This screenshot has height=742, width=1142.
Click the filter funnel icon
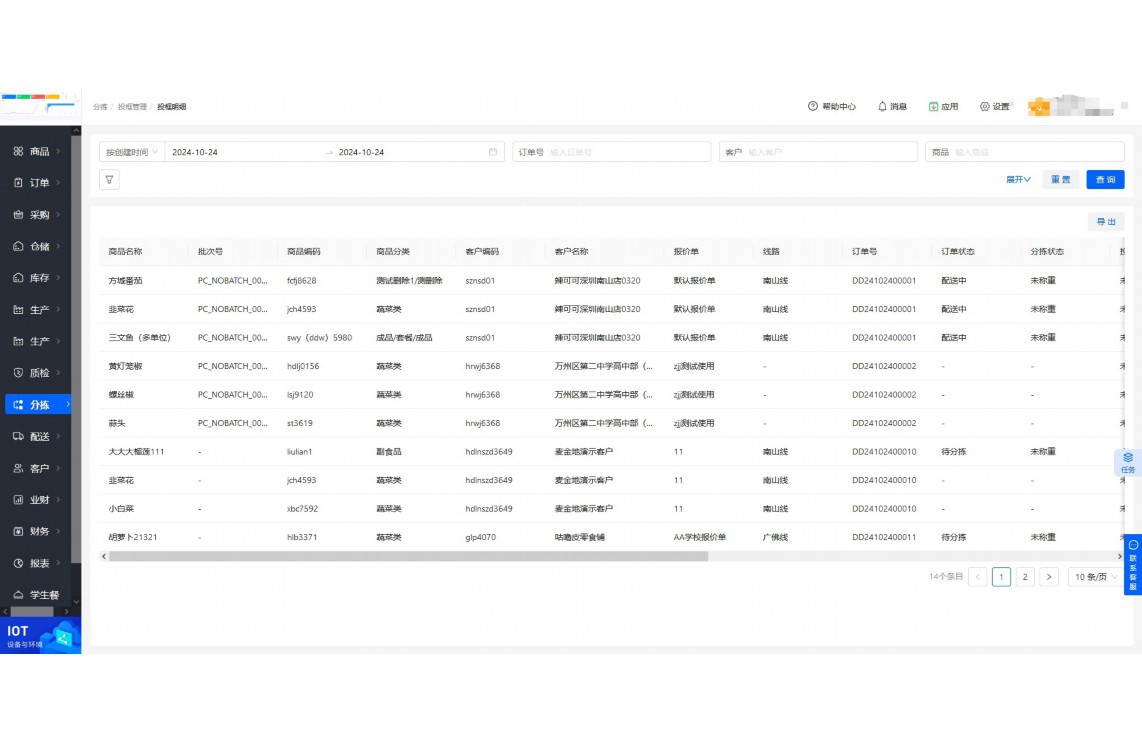(109, 180)
